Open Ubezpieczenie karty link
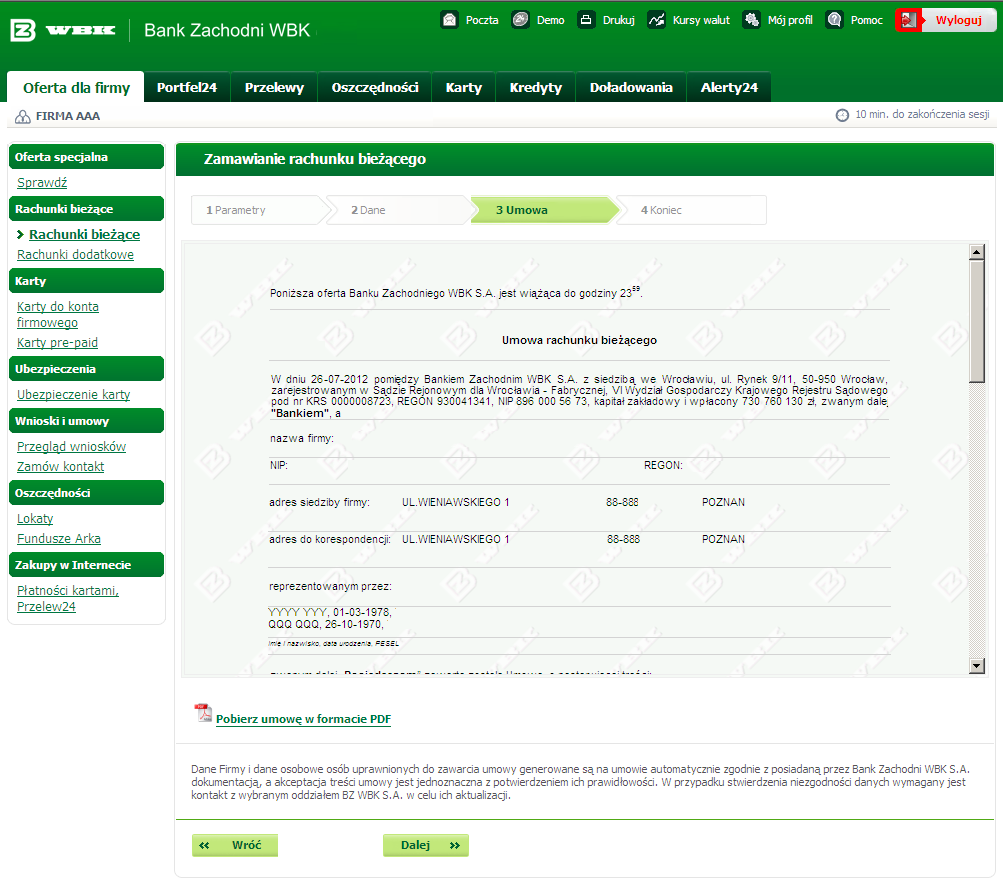Viewport: 1003px width, 887px height. (74, 395)
